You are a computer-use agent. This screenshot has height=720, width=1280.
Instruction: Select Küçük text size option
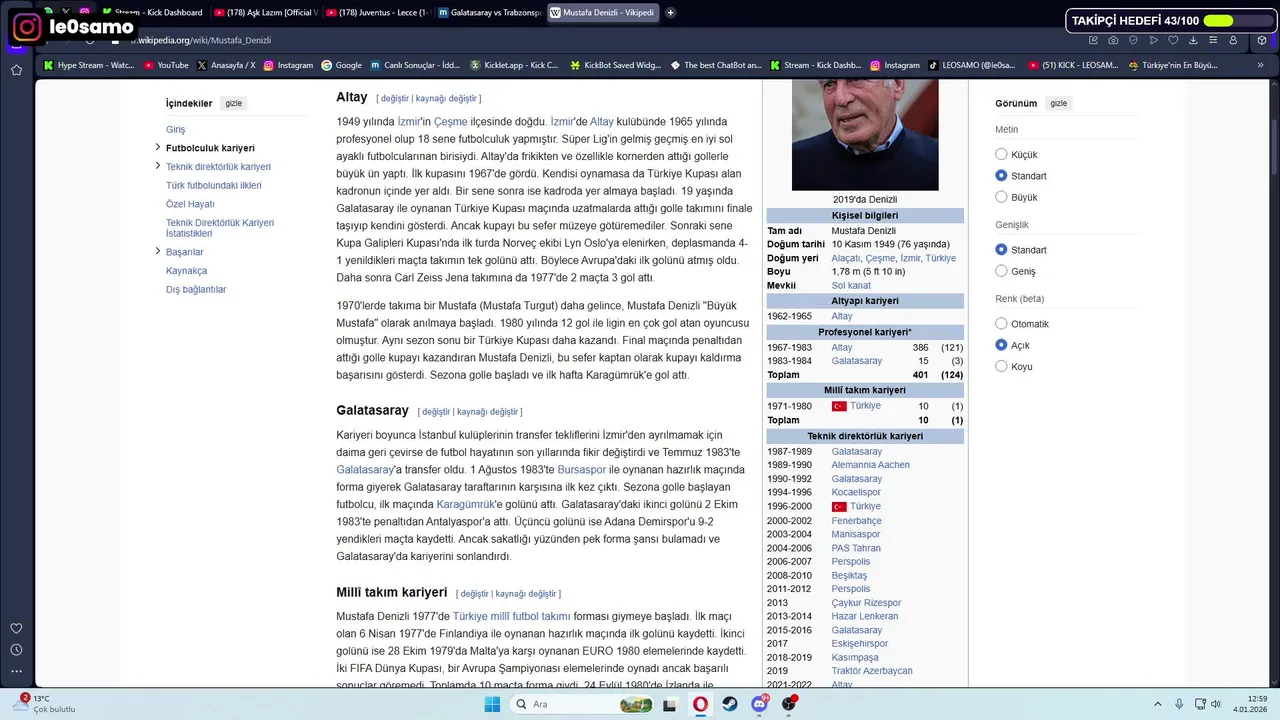pyautogui.click(x=1001, y=155)
